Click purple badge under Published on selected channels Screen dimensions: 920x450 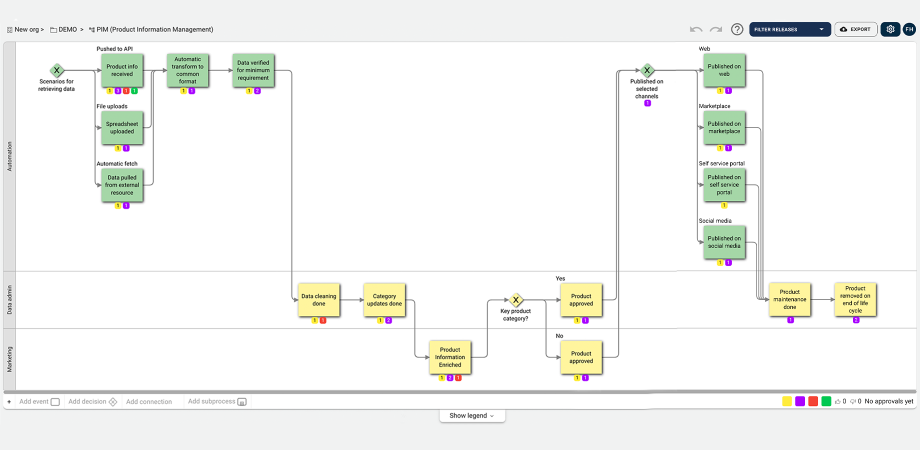click(x=647, y=103)
